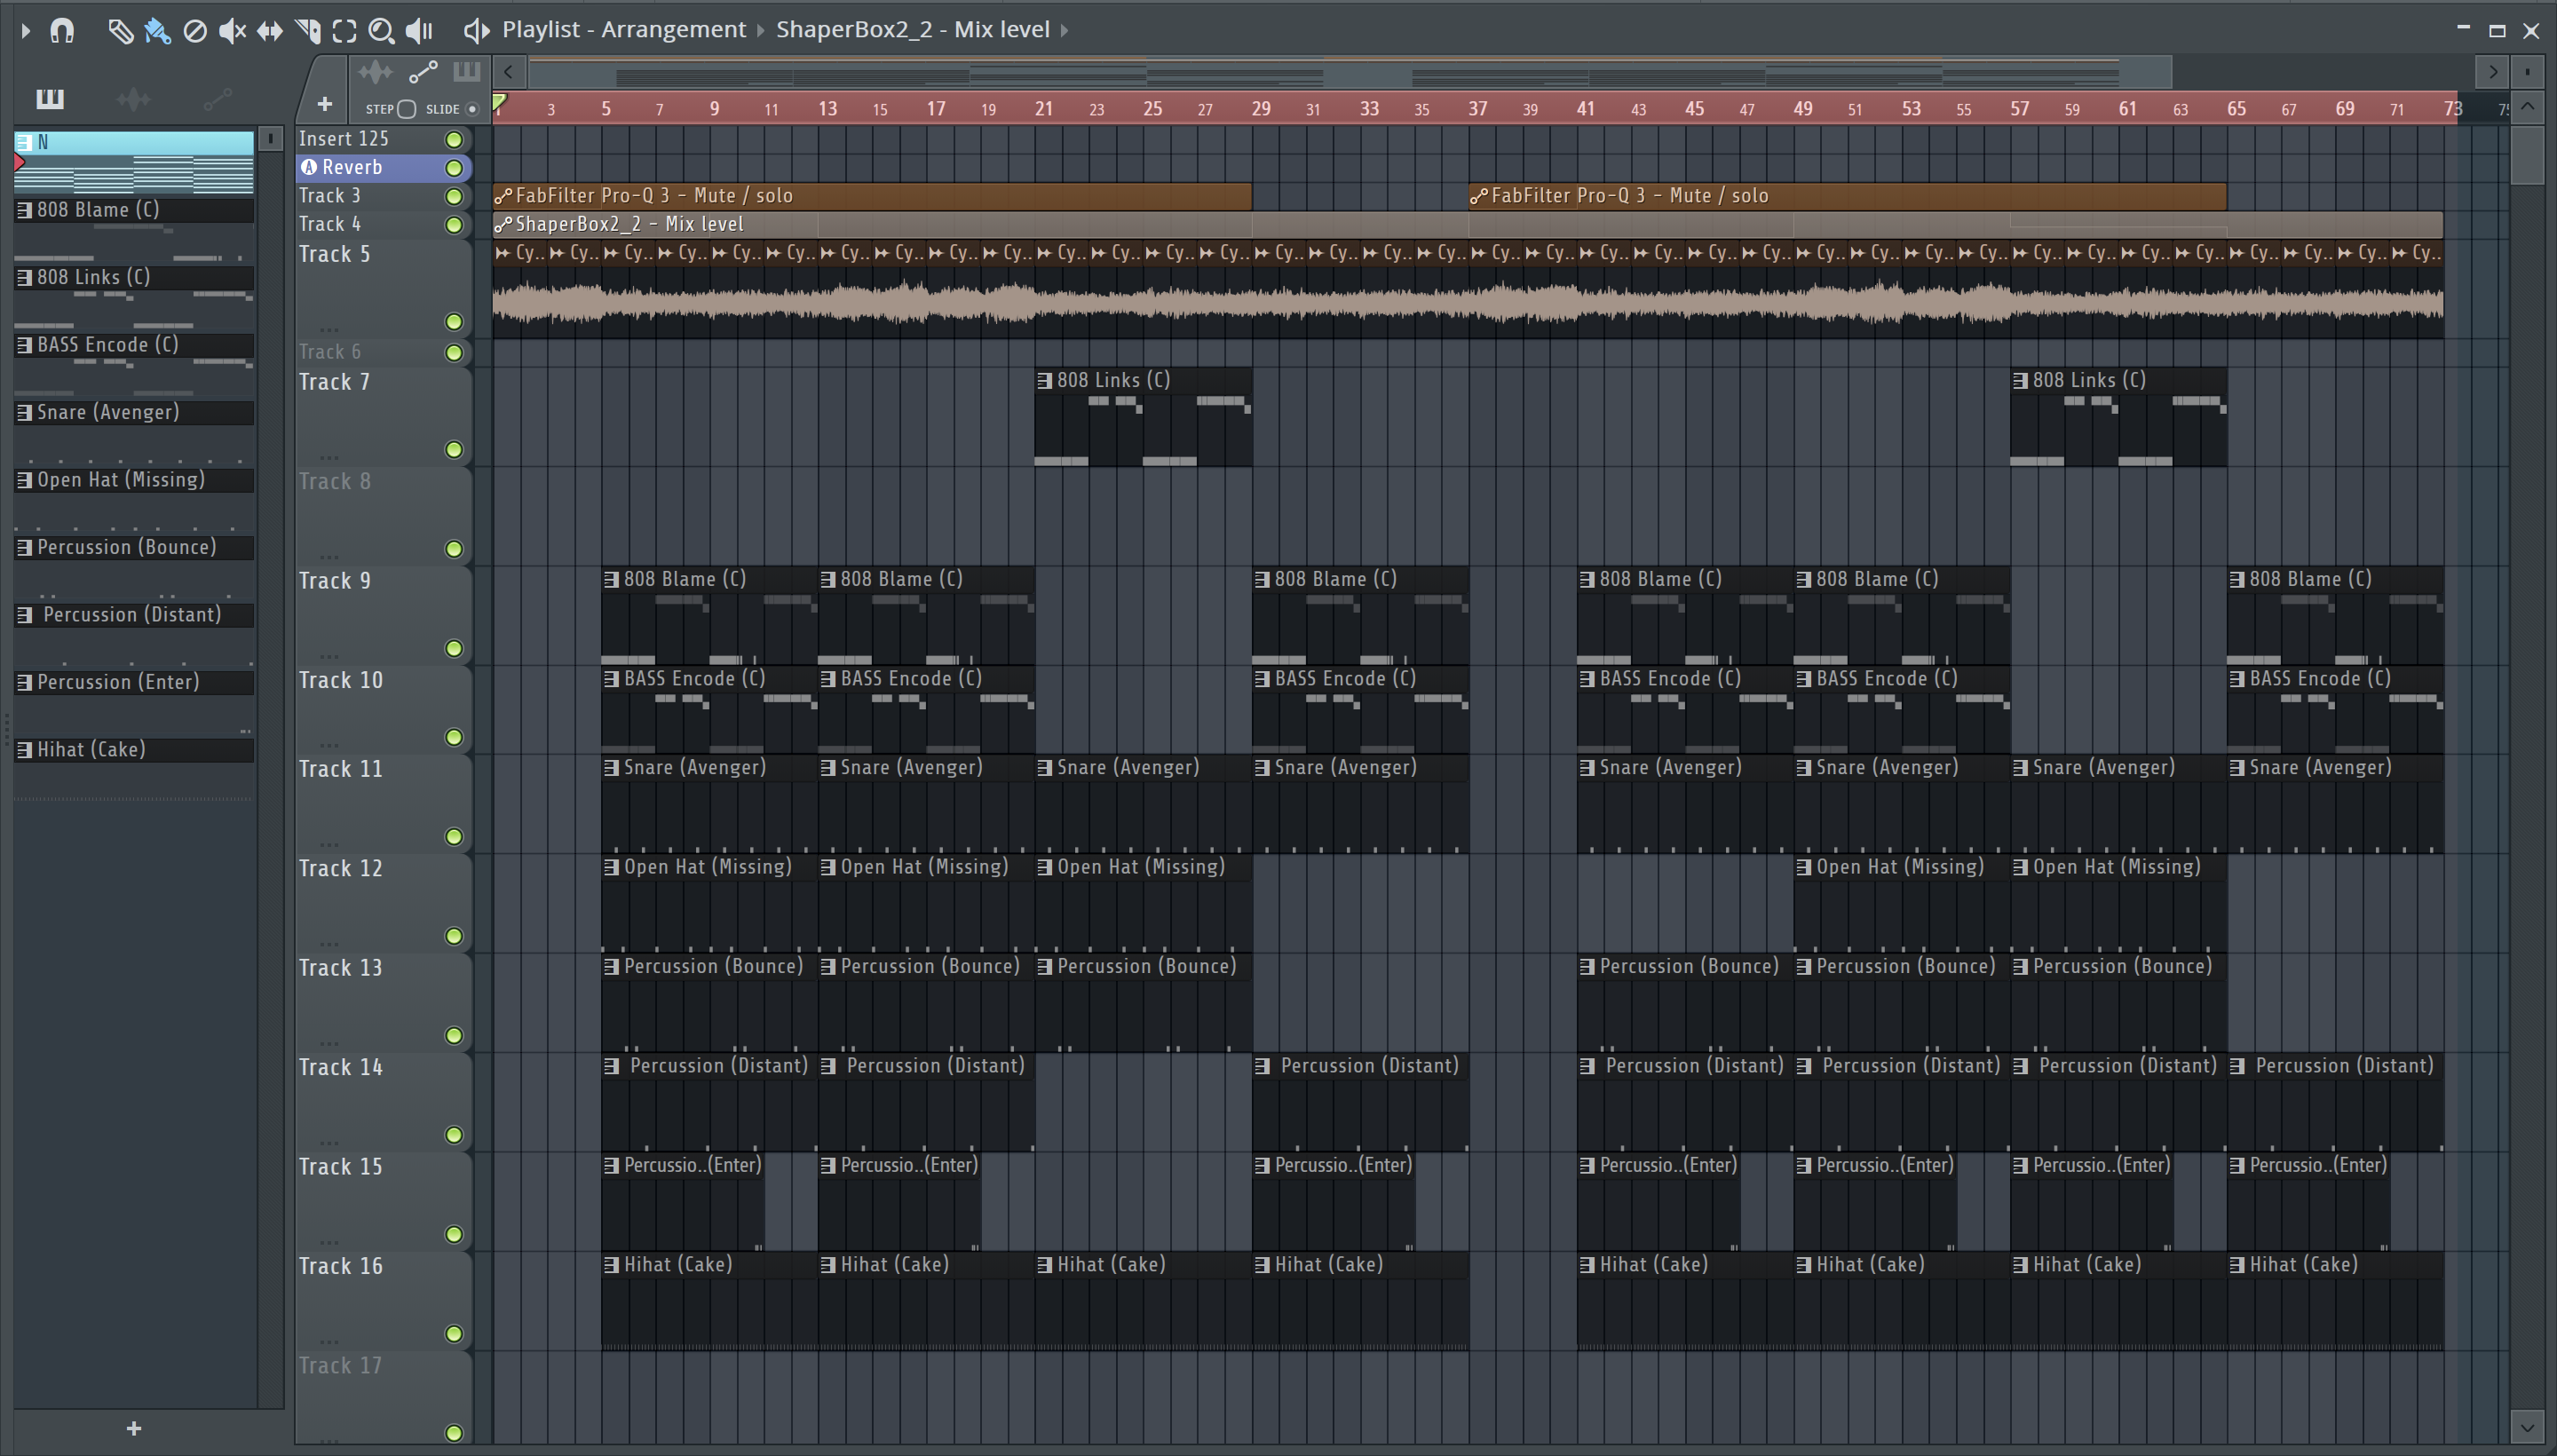Viewport: 2557px width, 1456px height.
Task: Select Hihat (Cake) pattern in picker
Action: click(134, 750)
